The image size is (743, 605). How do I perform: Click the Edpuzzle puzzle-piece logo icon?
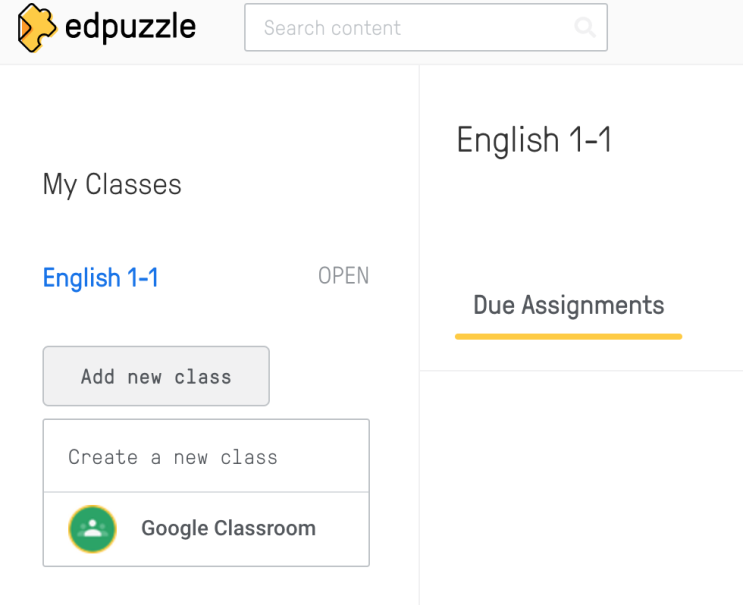click(37, 28)
